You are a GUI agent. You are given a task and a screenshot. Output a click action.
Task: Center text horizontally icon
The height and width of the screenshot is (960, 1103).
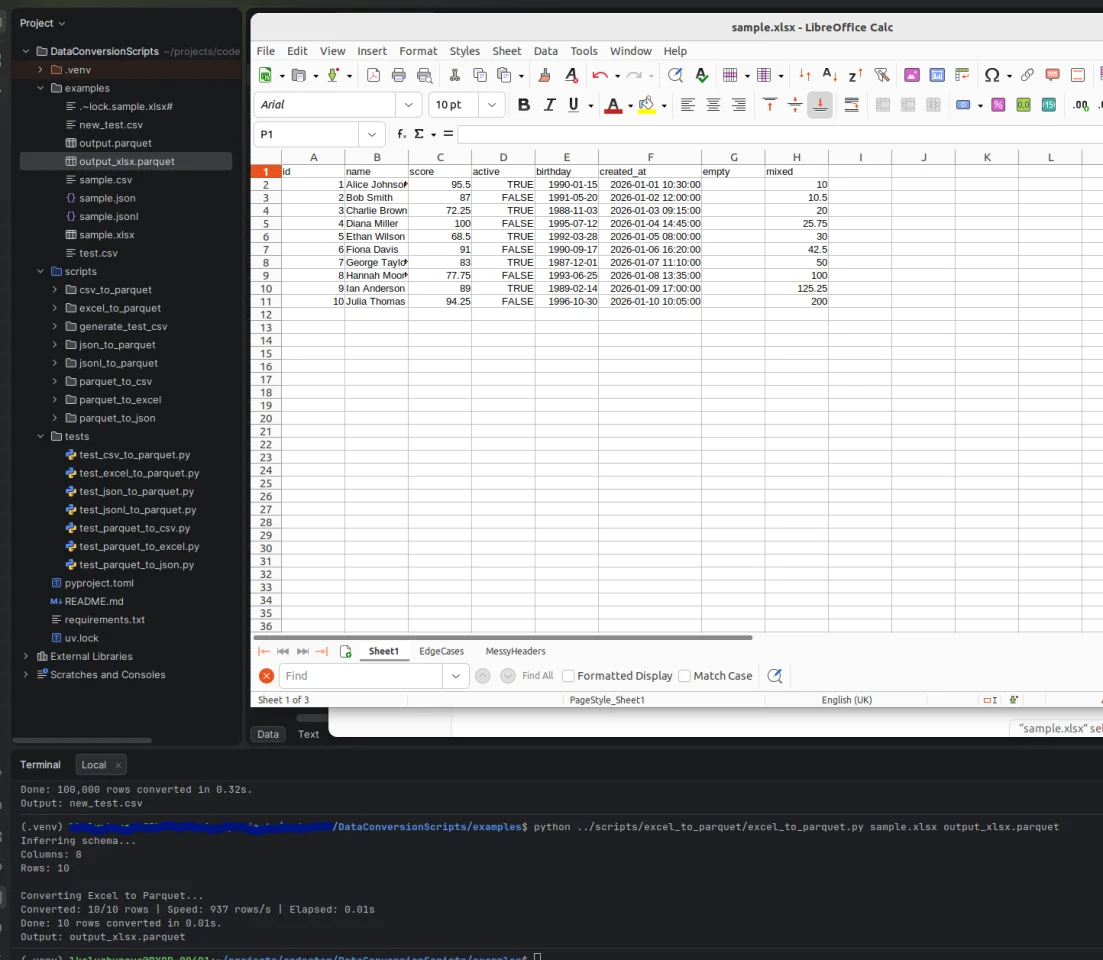[x=713, y=105]
